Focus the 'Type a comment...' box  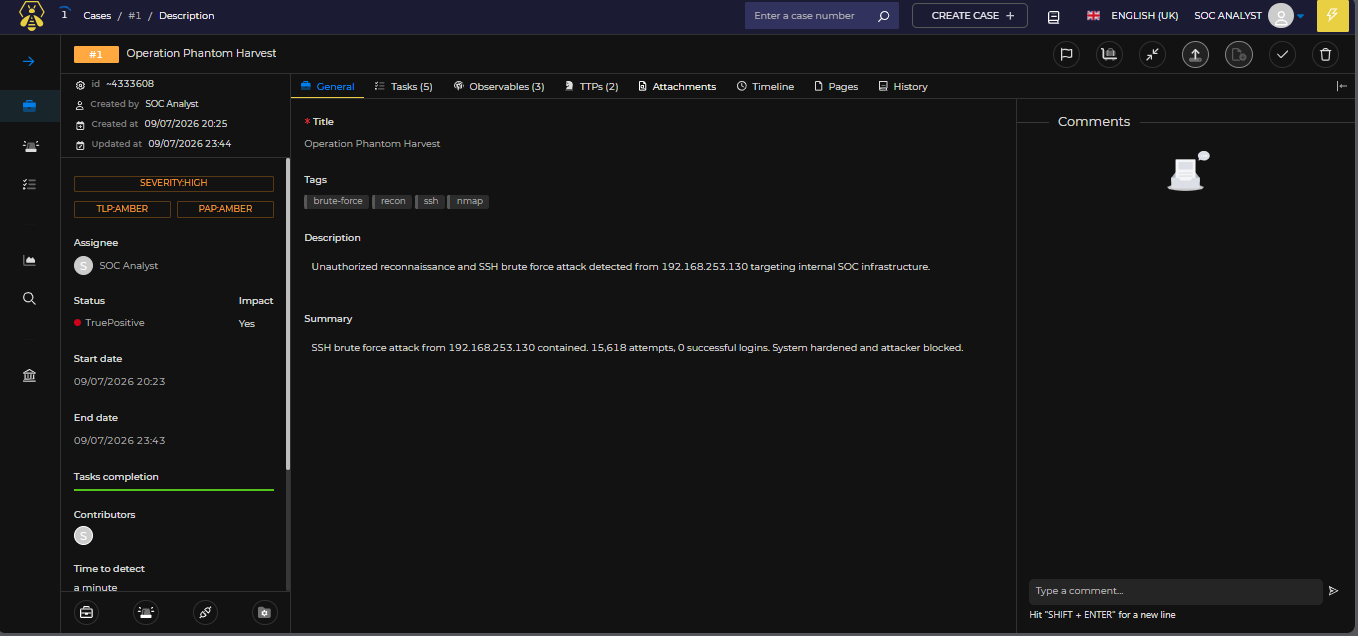(x=1176, y=591)
